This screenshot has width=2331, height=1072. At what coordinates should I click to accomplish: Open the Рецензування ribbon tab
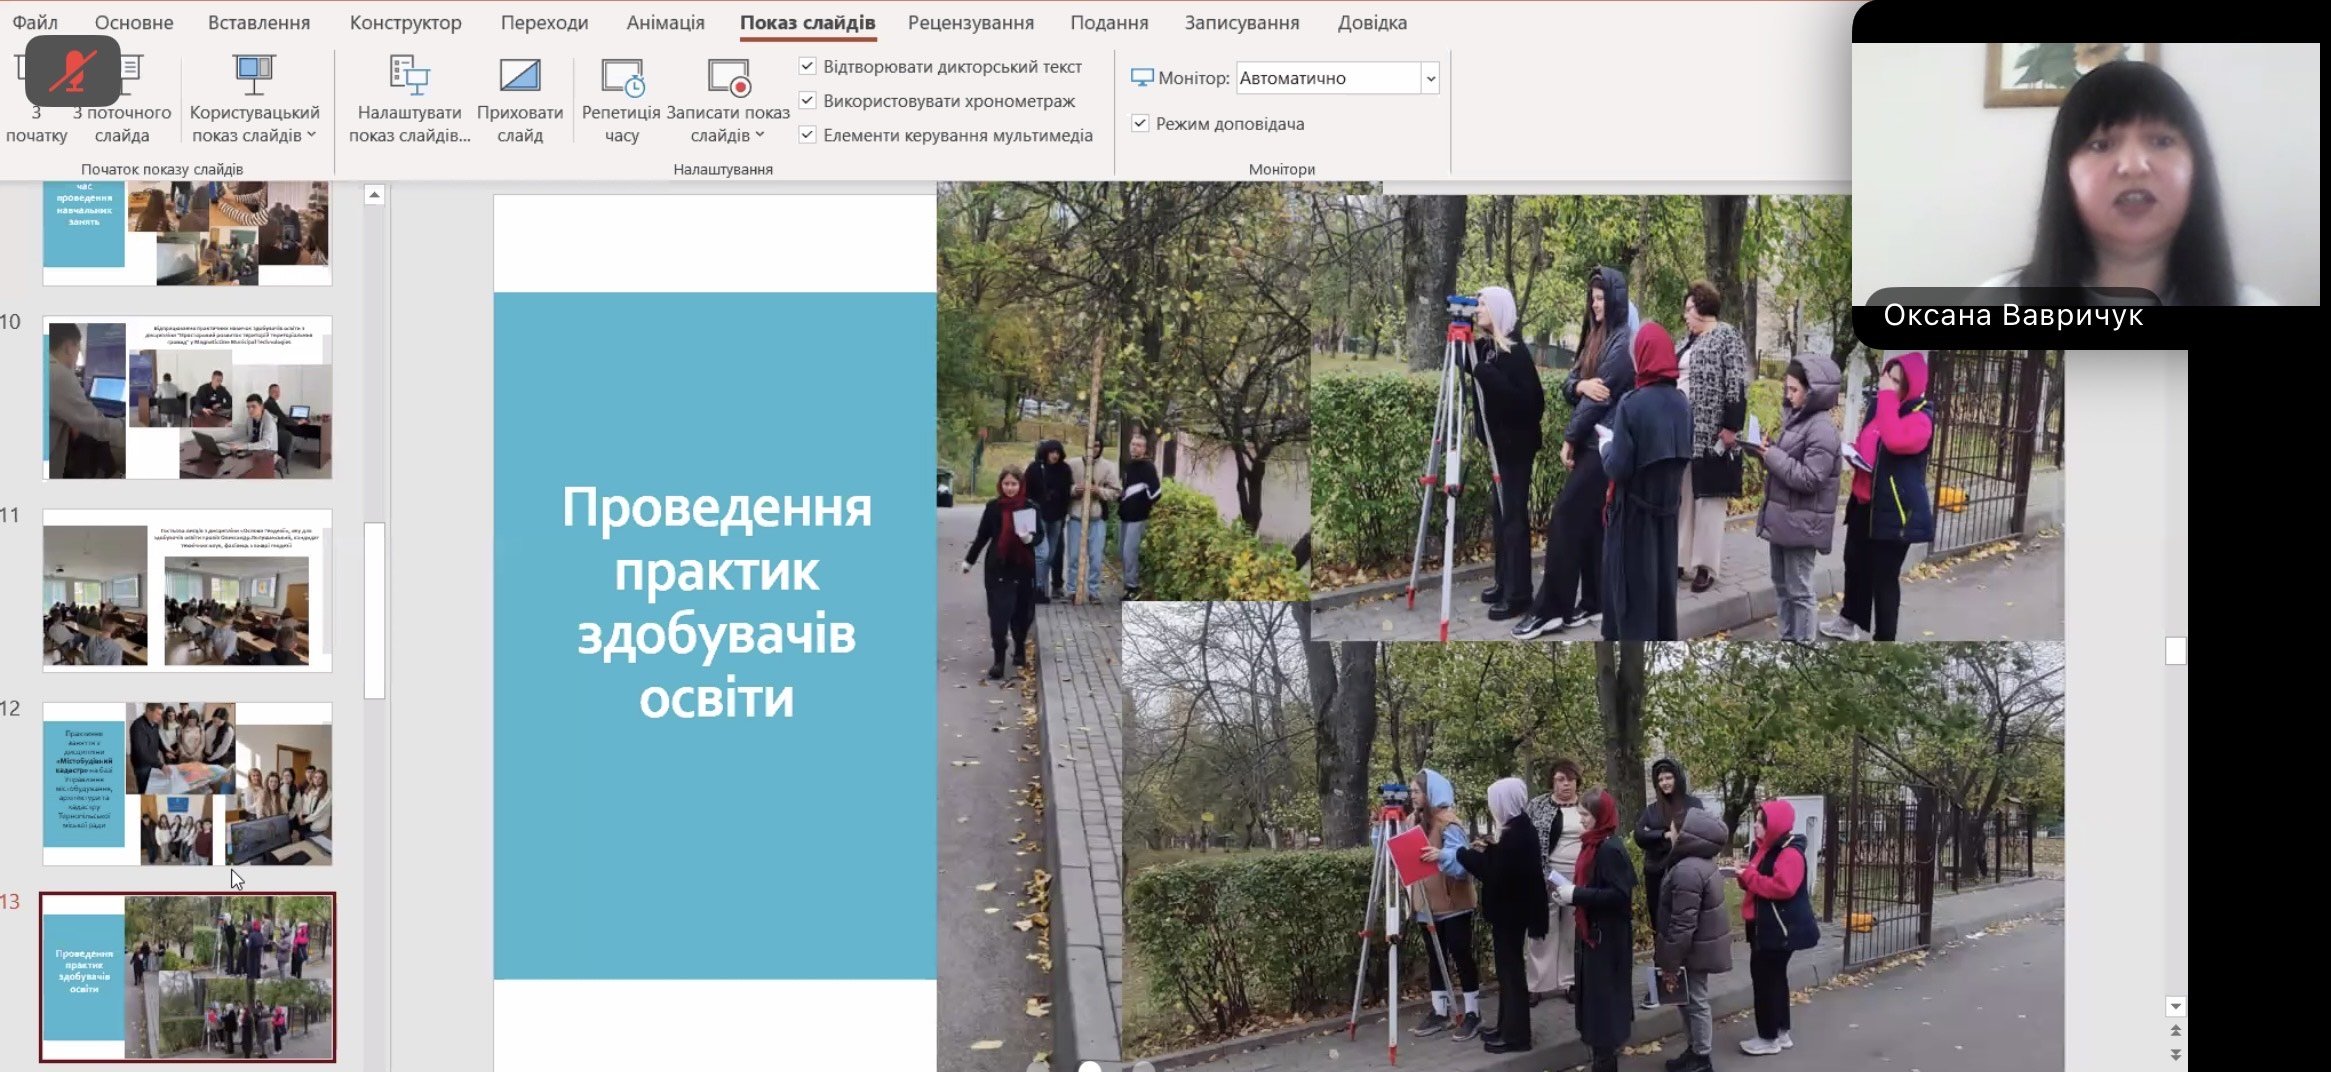970,22
